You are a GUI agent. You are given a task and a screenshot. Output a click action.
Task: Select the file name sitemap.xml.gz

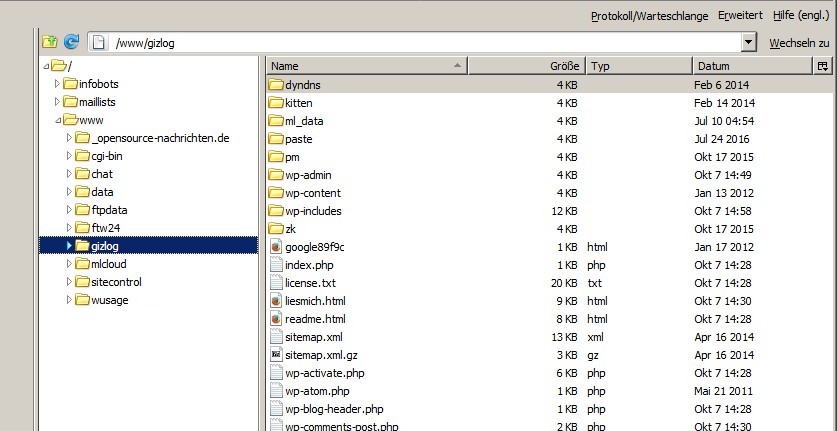click(x=321, y=355)
